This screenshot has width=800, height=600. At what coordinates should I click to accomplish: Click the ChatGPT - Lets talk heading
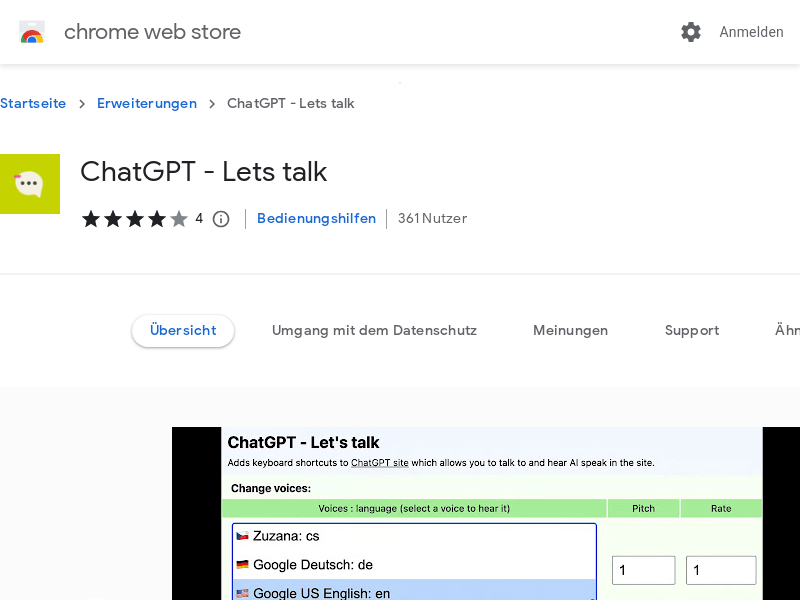point(204,171)
